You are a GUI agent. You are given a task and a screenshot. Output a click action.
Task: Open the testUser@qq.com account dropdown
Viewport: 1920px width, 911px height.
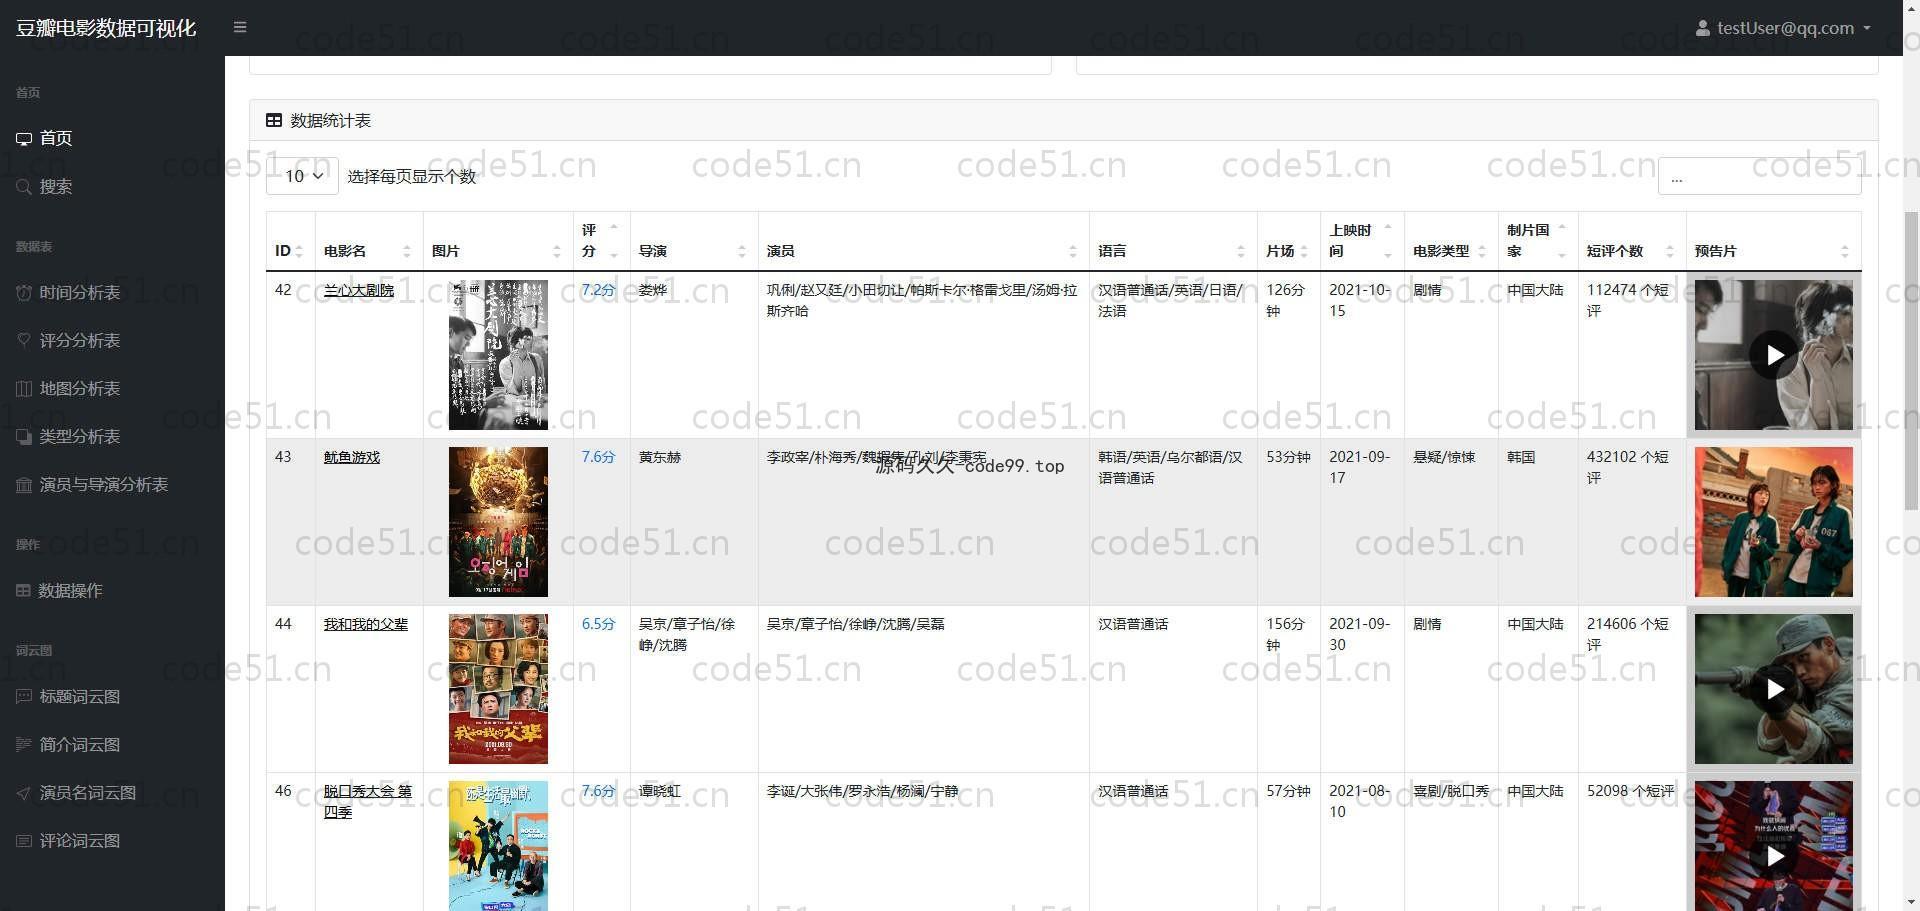(x=1783, y=28)
